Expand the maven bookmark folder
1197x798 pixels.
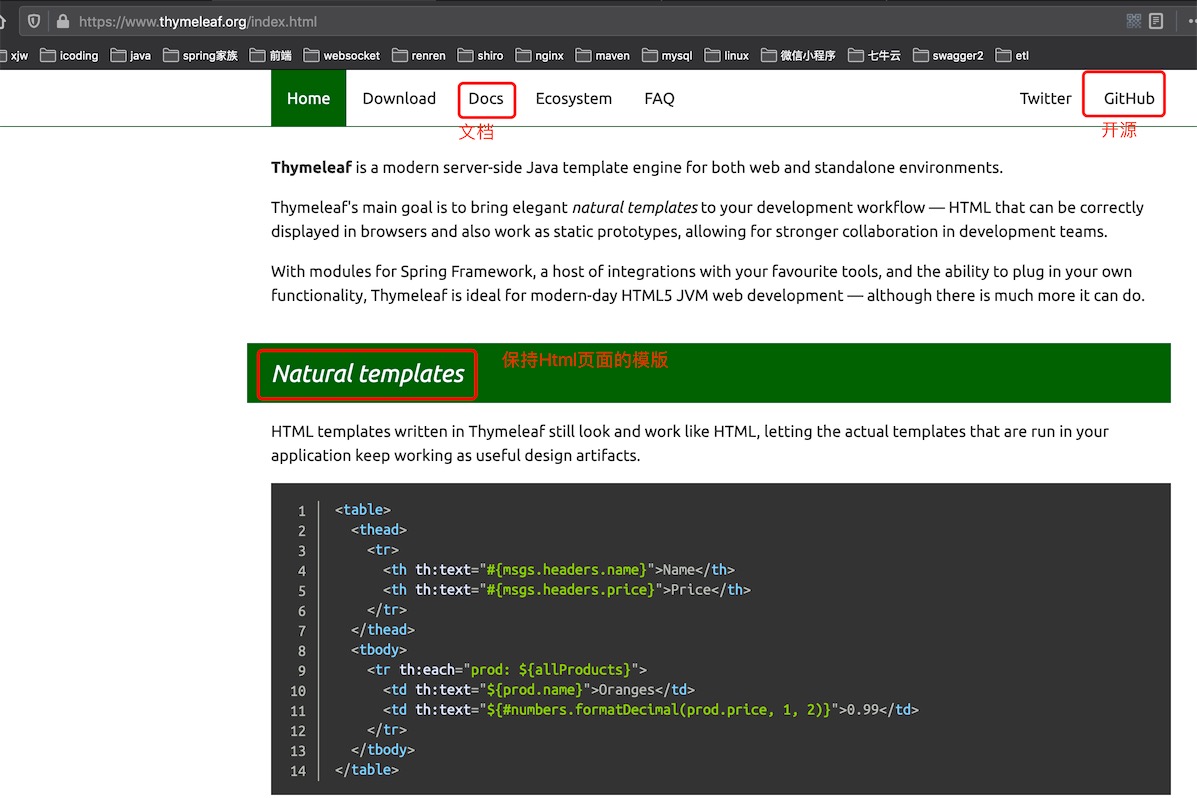[603, 56]
